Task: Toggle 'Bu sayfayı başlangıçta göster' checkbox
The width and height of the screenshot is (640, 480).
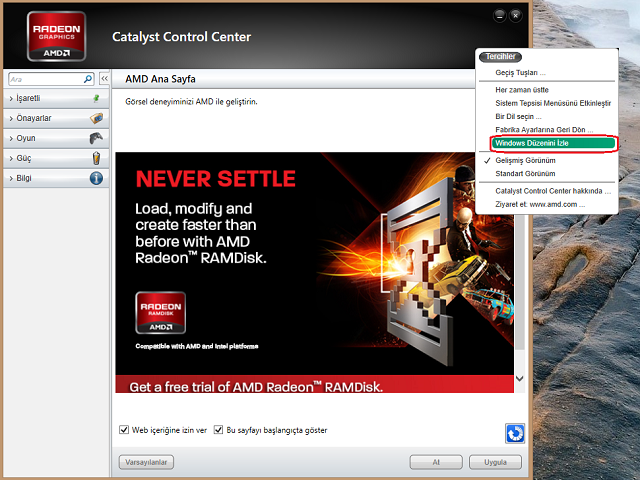Action: 218,429
